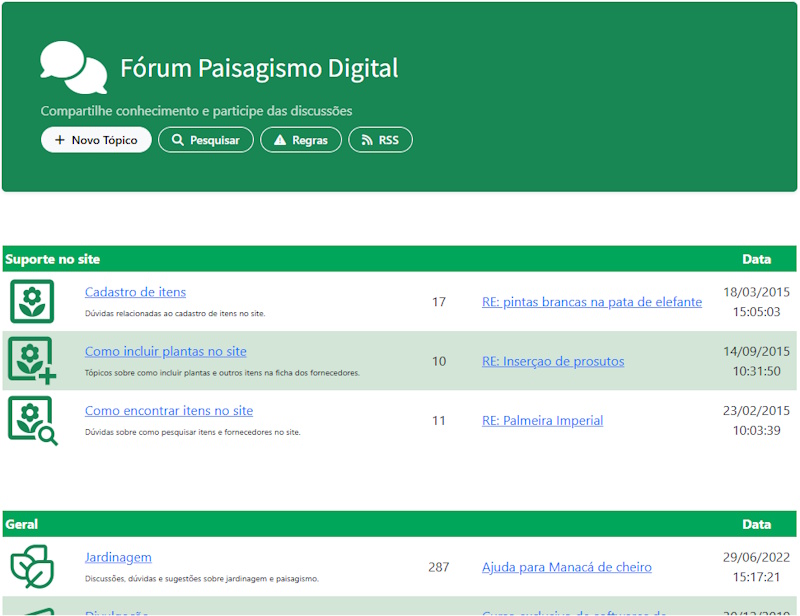This screenshot has width=800, height=616.
Task: Click the Jardinagem leaves icon
Action: click(32, 566)
